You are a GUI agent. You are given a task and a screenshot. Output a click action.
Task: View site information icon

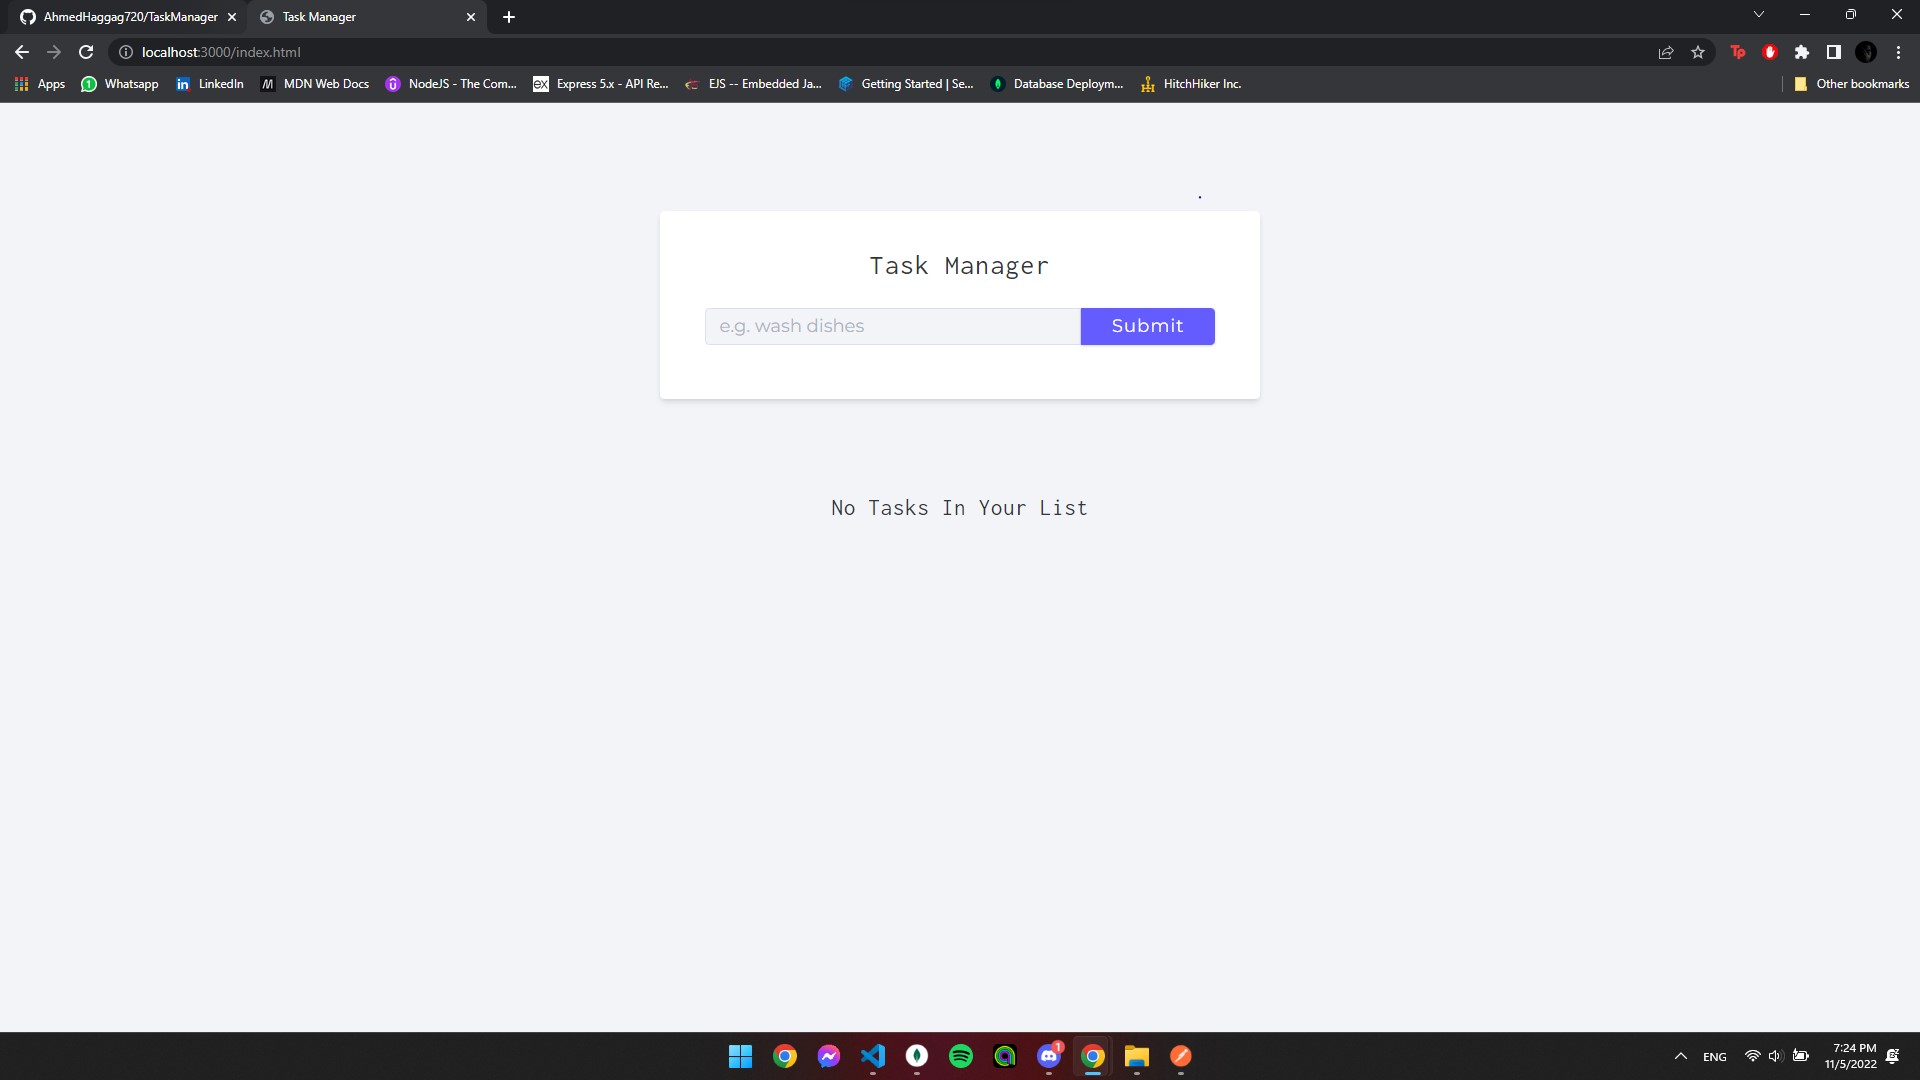126,52
